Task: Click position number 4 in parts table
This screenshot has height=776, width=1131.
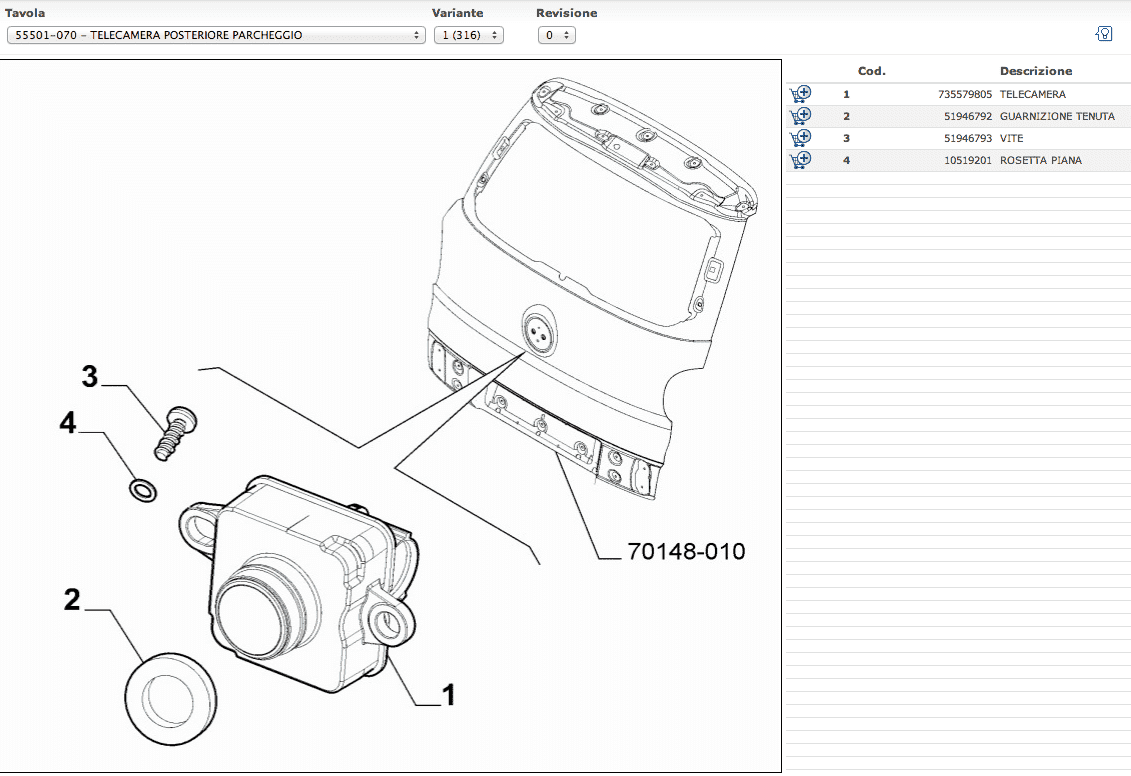Action: coord(846,160)
